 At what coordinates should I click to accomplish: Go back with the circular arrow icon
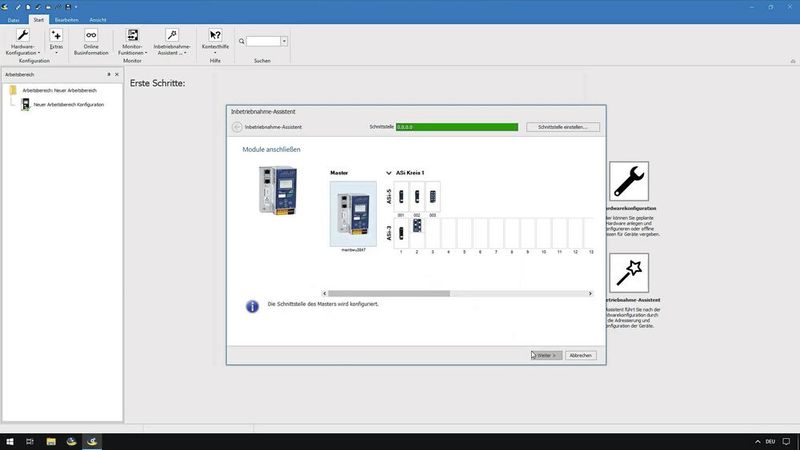point(237,127)
